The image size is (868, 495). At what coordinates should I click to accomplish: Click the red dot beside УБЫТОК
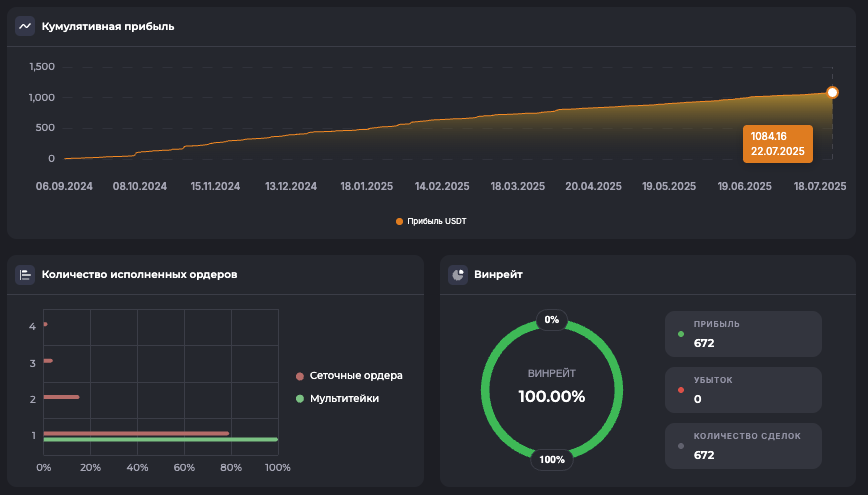point(681,390)
